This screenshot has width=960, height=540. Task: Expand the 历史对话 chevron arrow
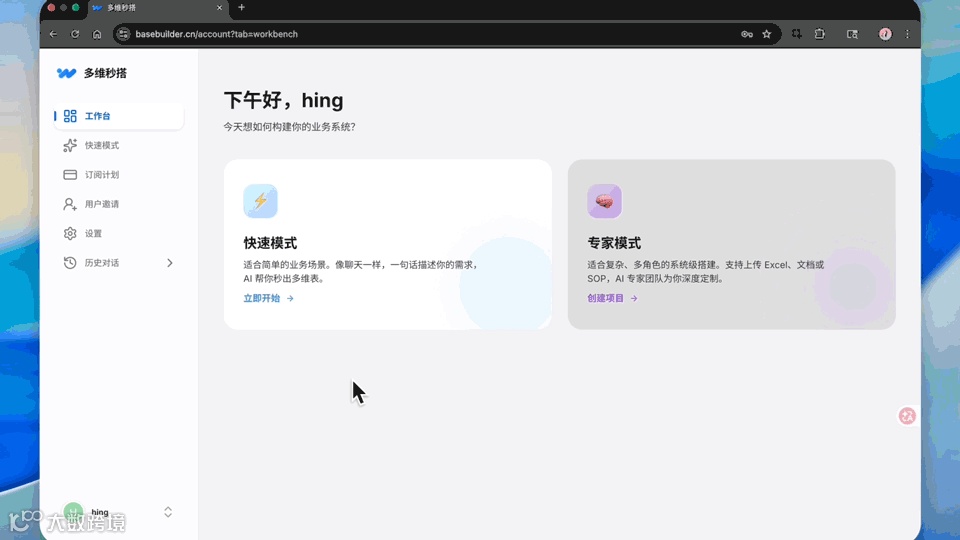tap(170, 263)
